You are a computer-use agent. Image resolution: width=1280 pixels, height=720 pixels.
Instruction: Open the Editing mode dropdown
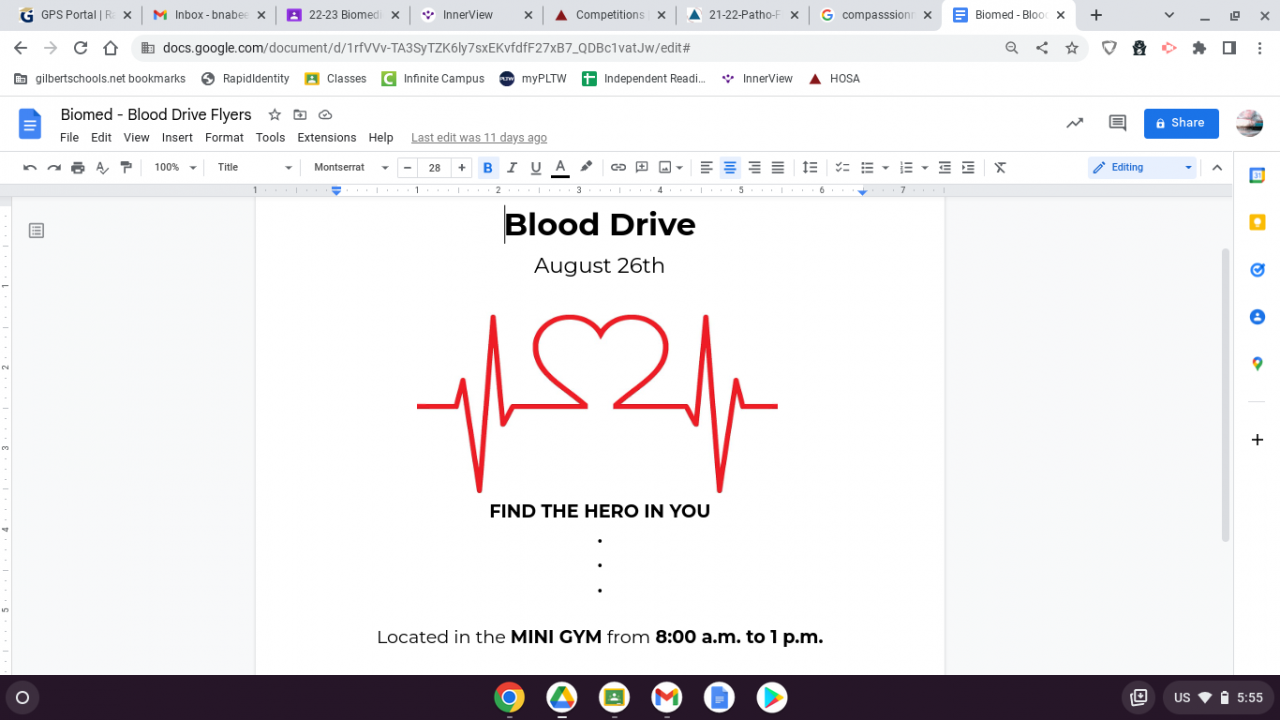pyautogui.click(x=1141, y=168)
